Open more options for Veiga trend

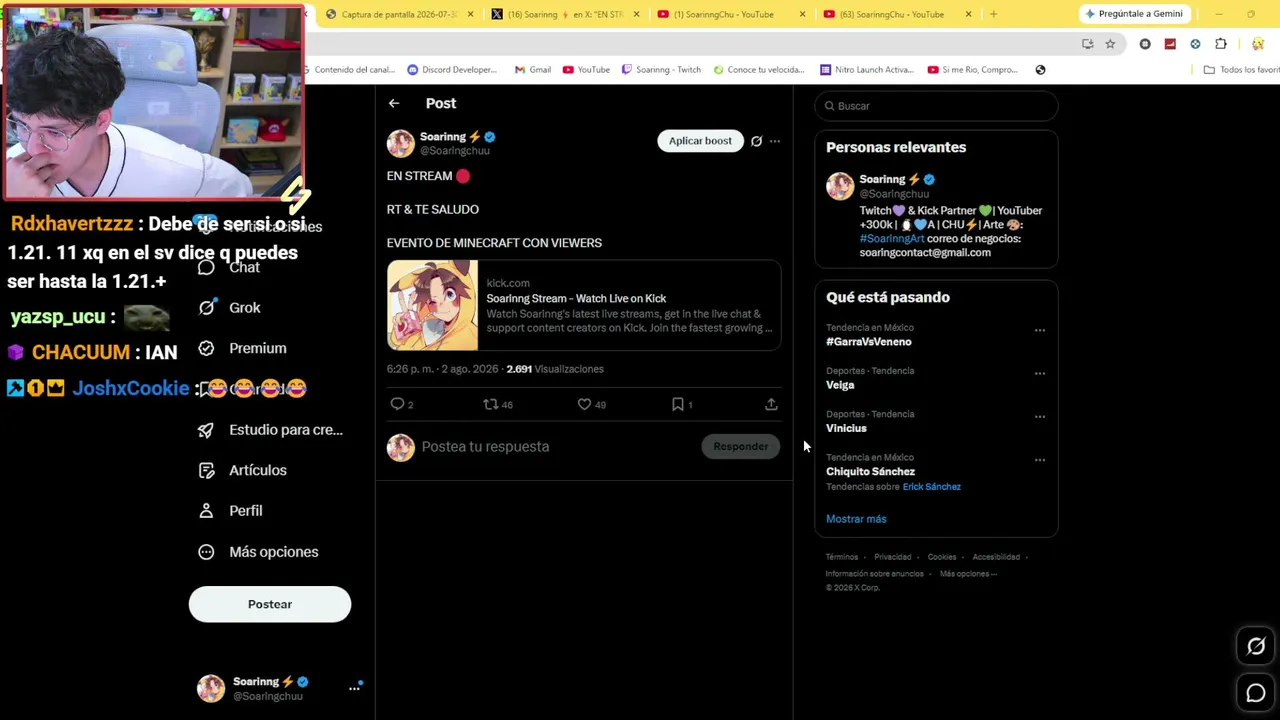click(1040, 373)
